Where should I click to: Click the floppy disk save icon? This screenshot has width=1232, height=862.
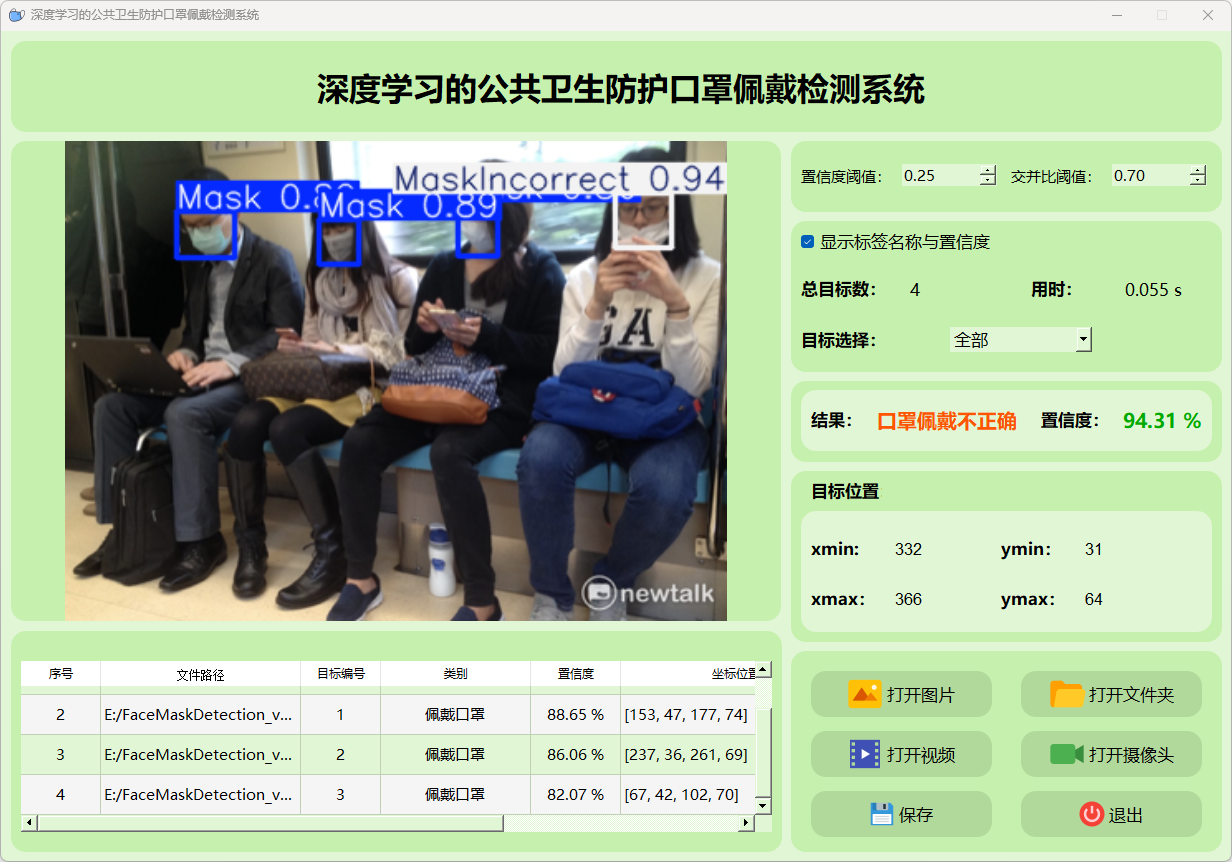tap(881, 814)
